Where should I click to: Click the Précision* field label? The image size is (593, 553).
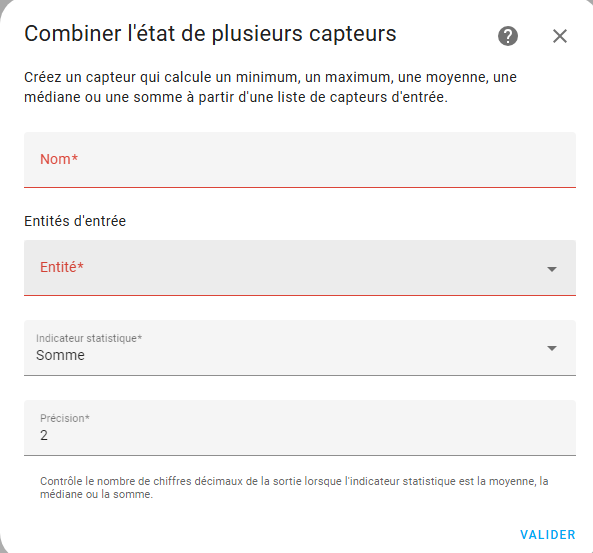coord(65,418)
